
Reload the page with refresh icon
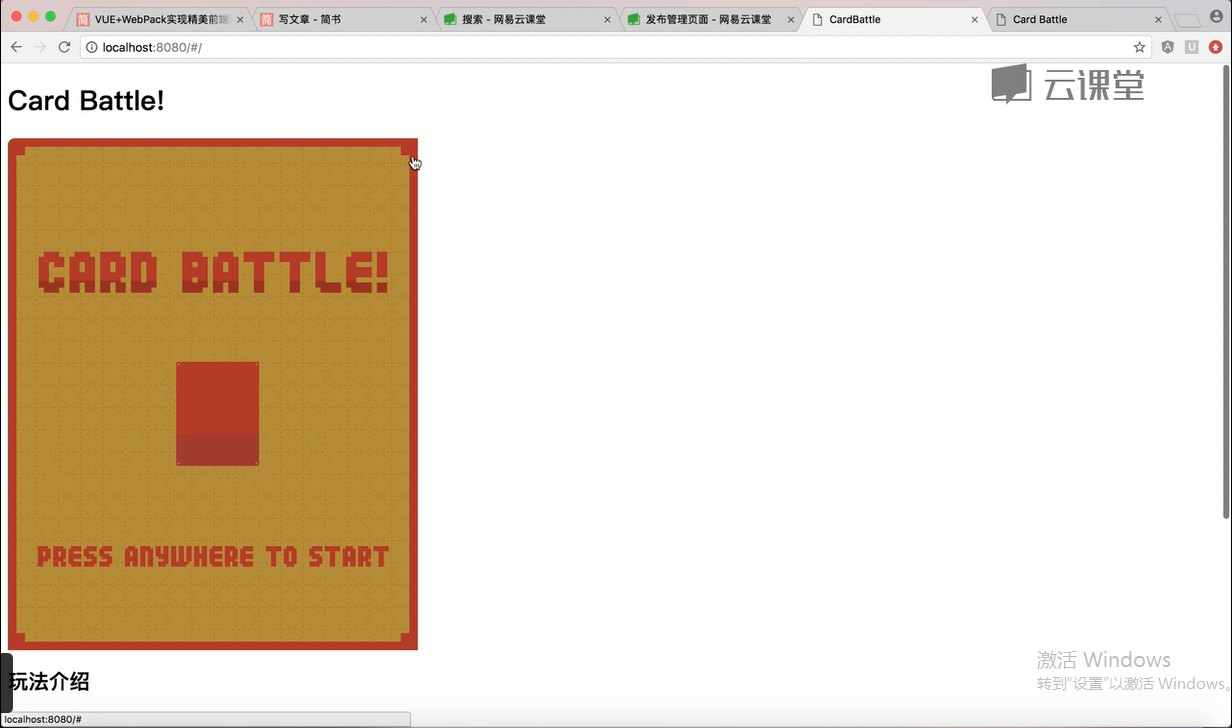point(64,47)
